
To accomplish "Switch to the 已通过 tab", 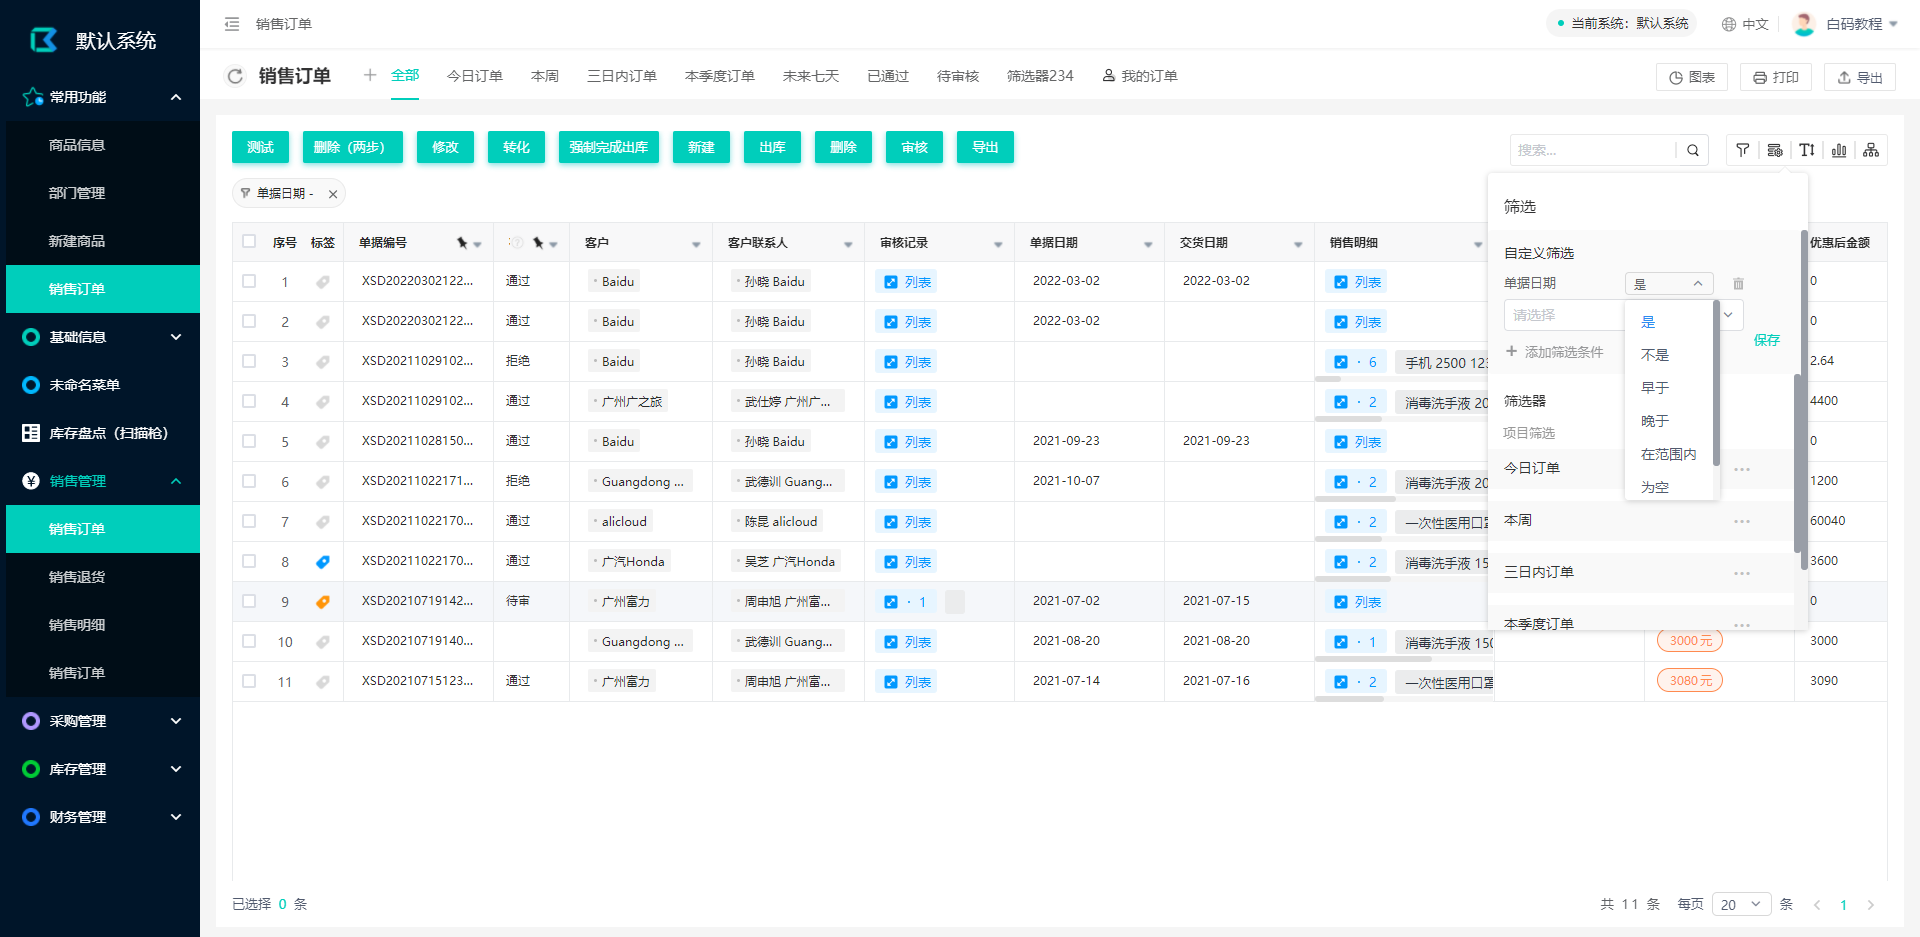I will click(887, 76).
